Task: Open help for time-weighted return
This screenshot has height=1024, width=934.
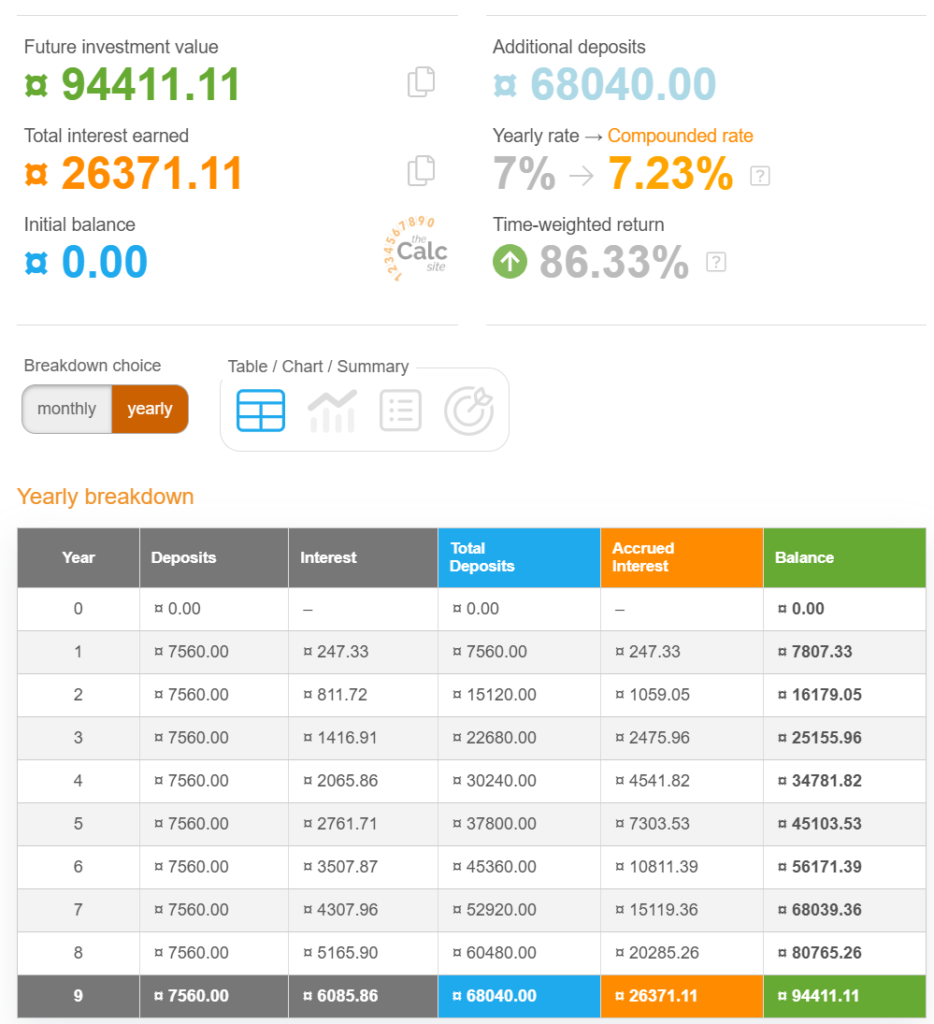Action: point(716,263)
